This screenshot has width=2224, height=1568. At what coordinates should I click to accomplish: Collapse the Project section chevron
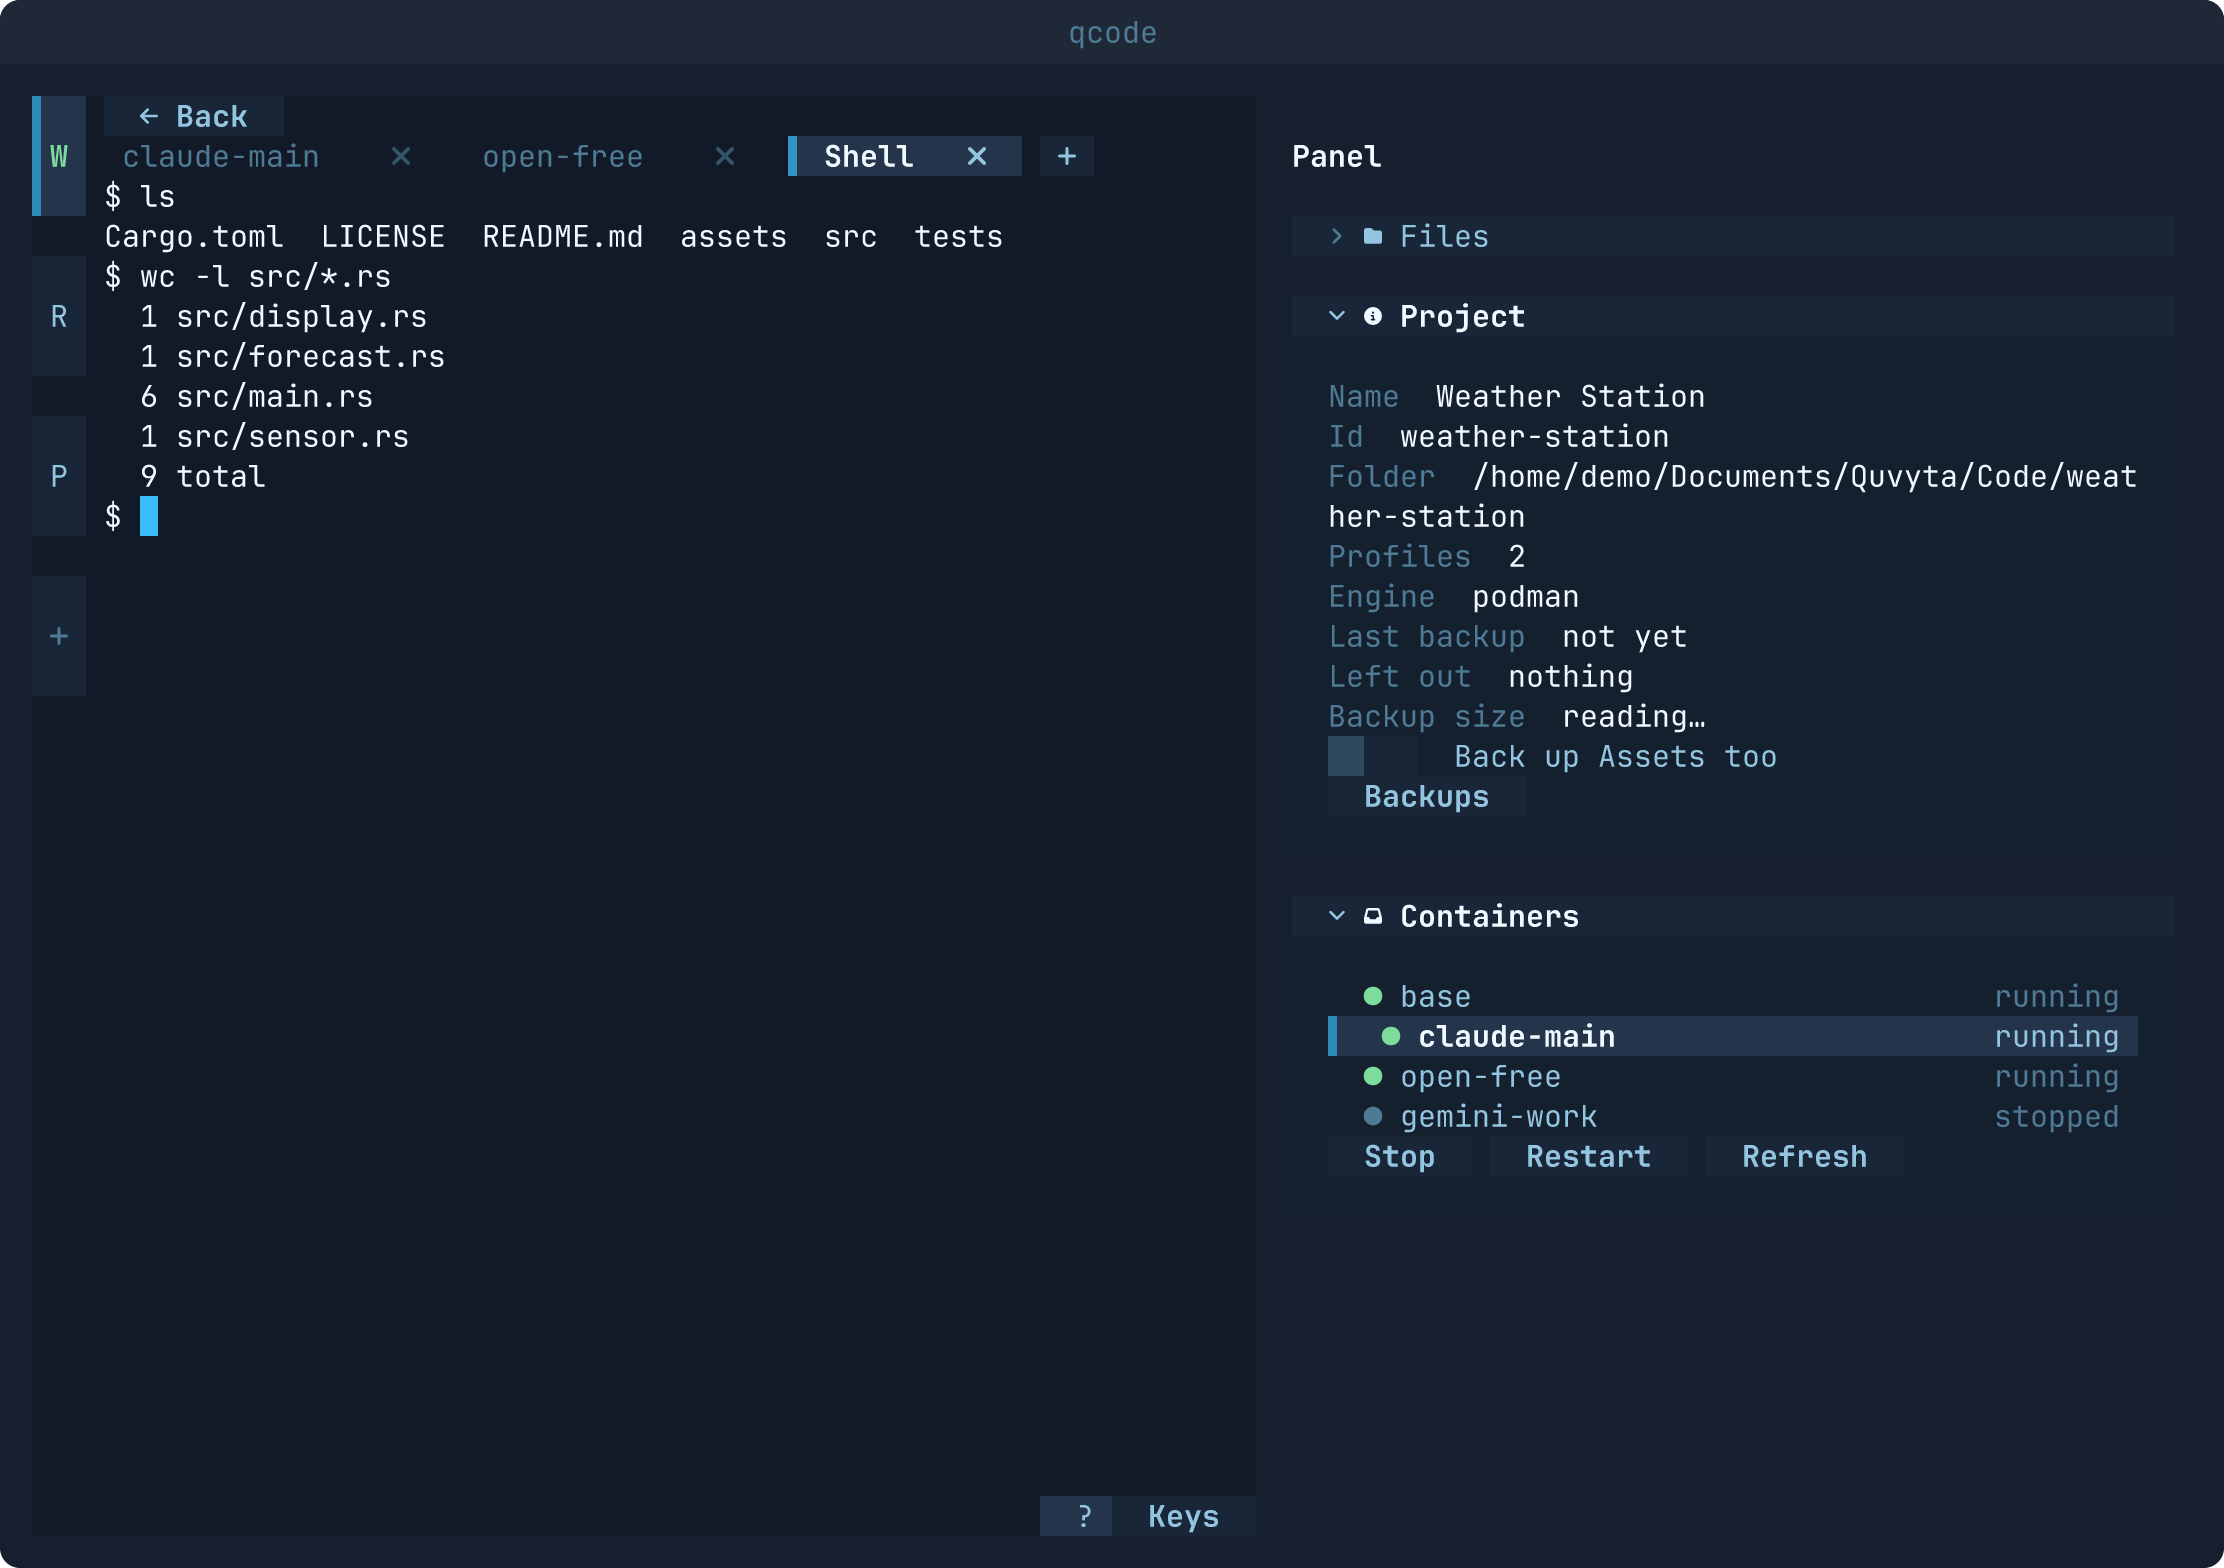click(x=1337, y=316)
